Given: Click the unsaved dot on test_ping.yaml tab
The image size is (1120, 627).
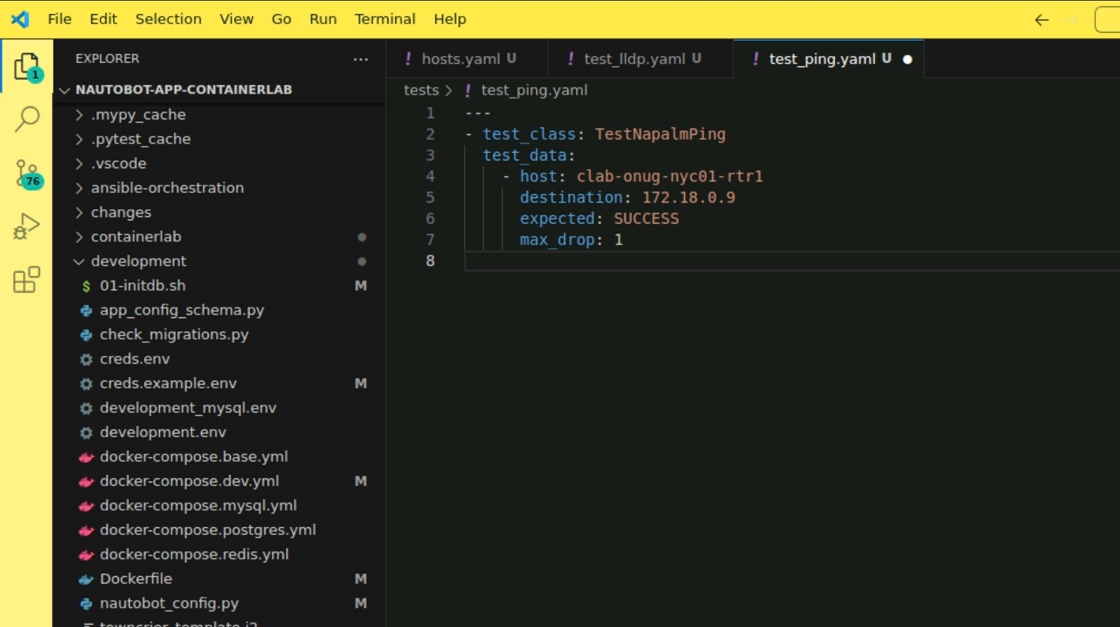Looking at the screenshot, I should (x=908, y=59).
